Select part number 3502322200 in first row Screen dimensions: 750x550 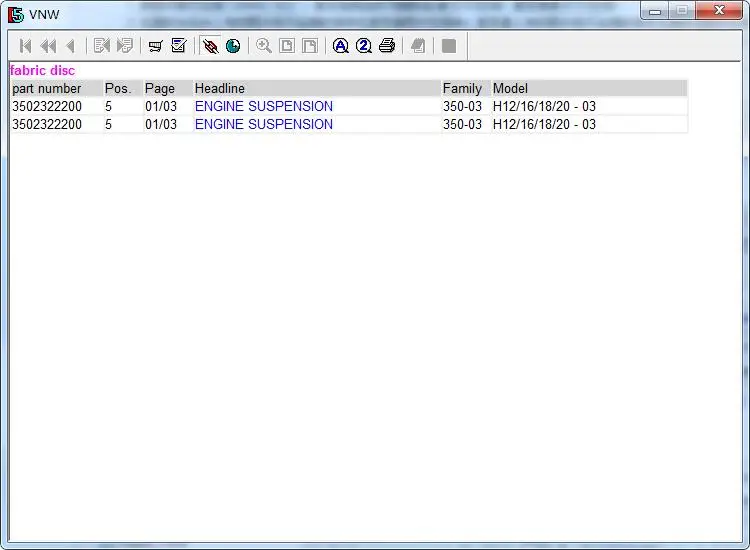point(47,106)
